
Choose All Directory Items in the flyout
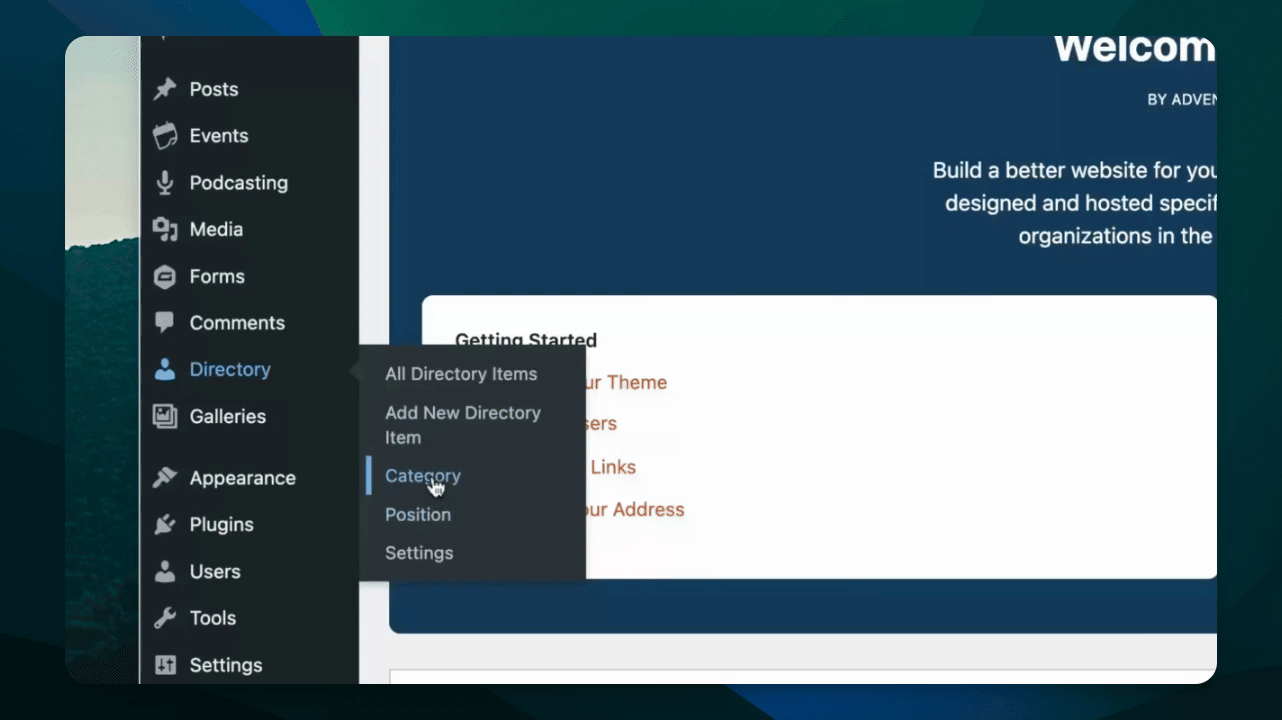(x=461, y=374)
